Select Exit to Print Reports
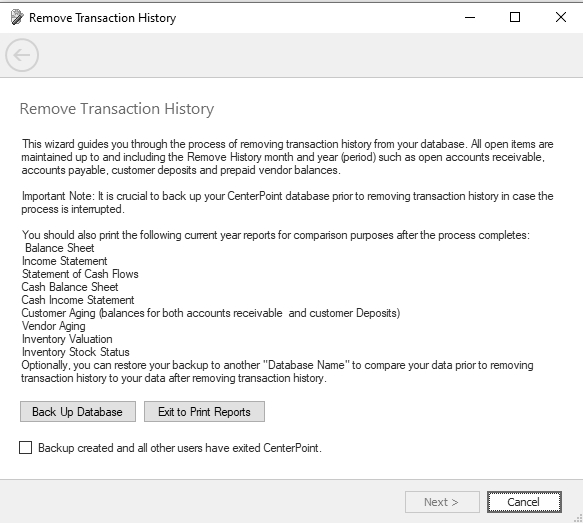Image resolution: width=583 pixels, height=523 pixels. pos(204,411)
